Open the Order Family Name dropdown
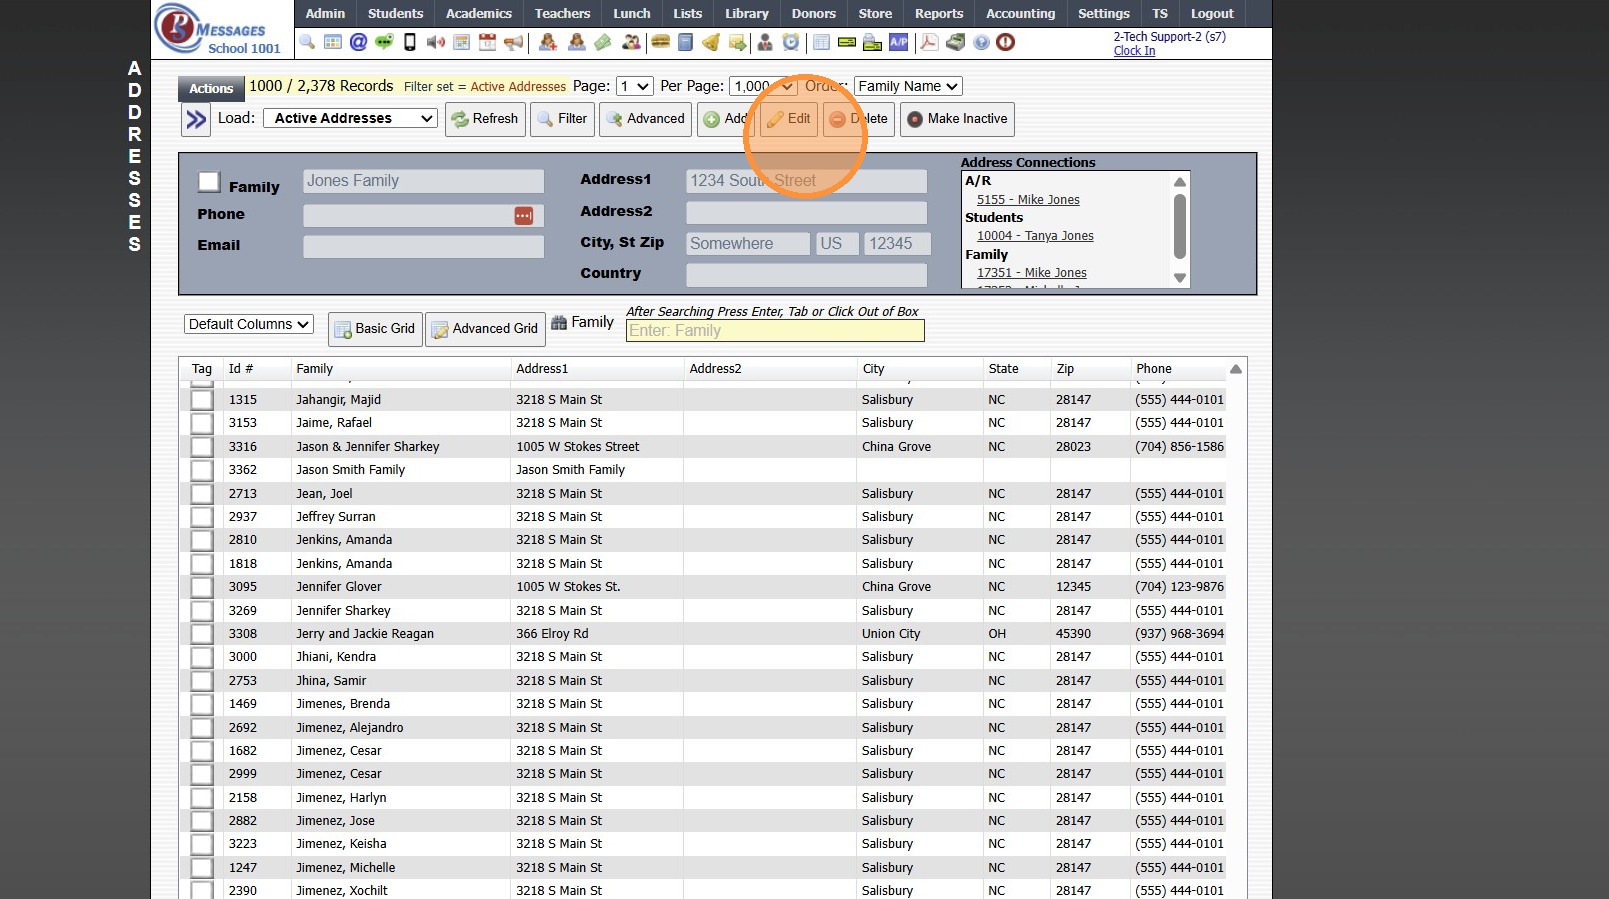 tap(907, 87)
